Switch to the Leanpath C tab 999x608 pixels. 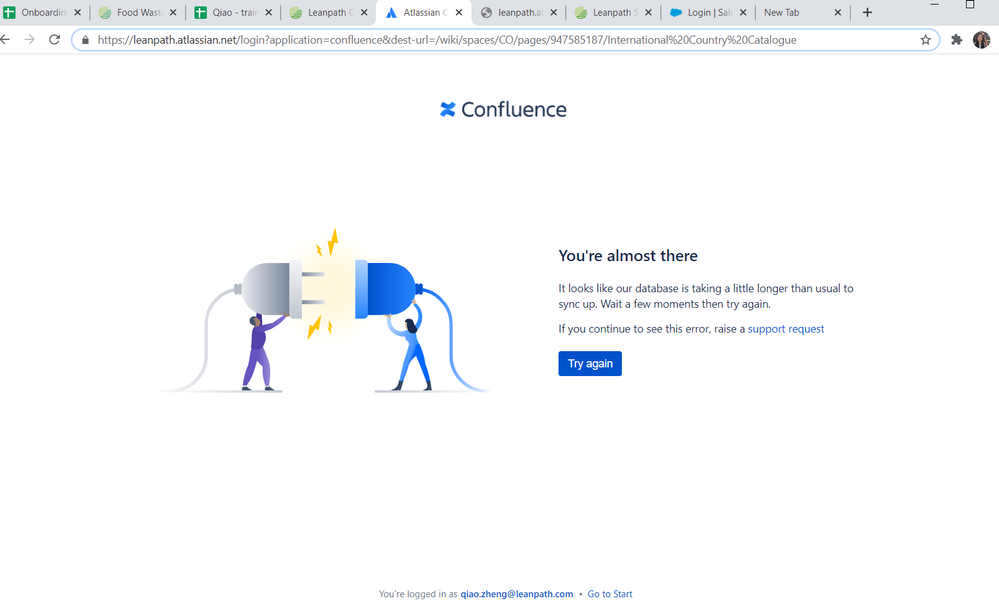(x=327, y=12)
